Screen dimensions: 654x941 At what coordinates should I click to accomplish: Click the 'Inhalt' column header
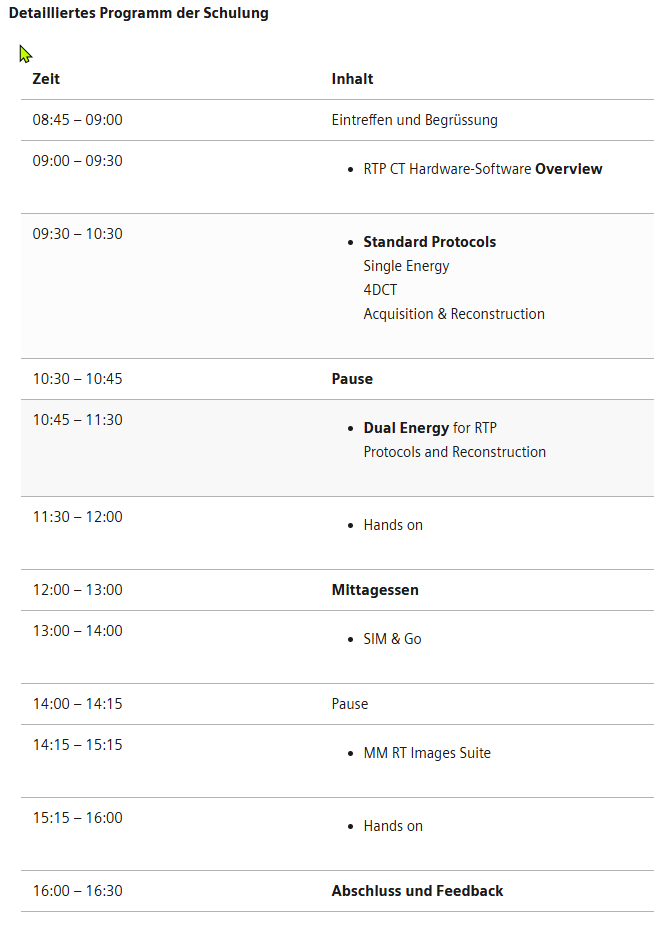352,79
